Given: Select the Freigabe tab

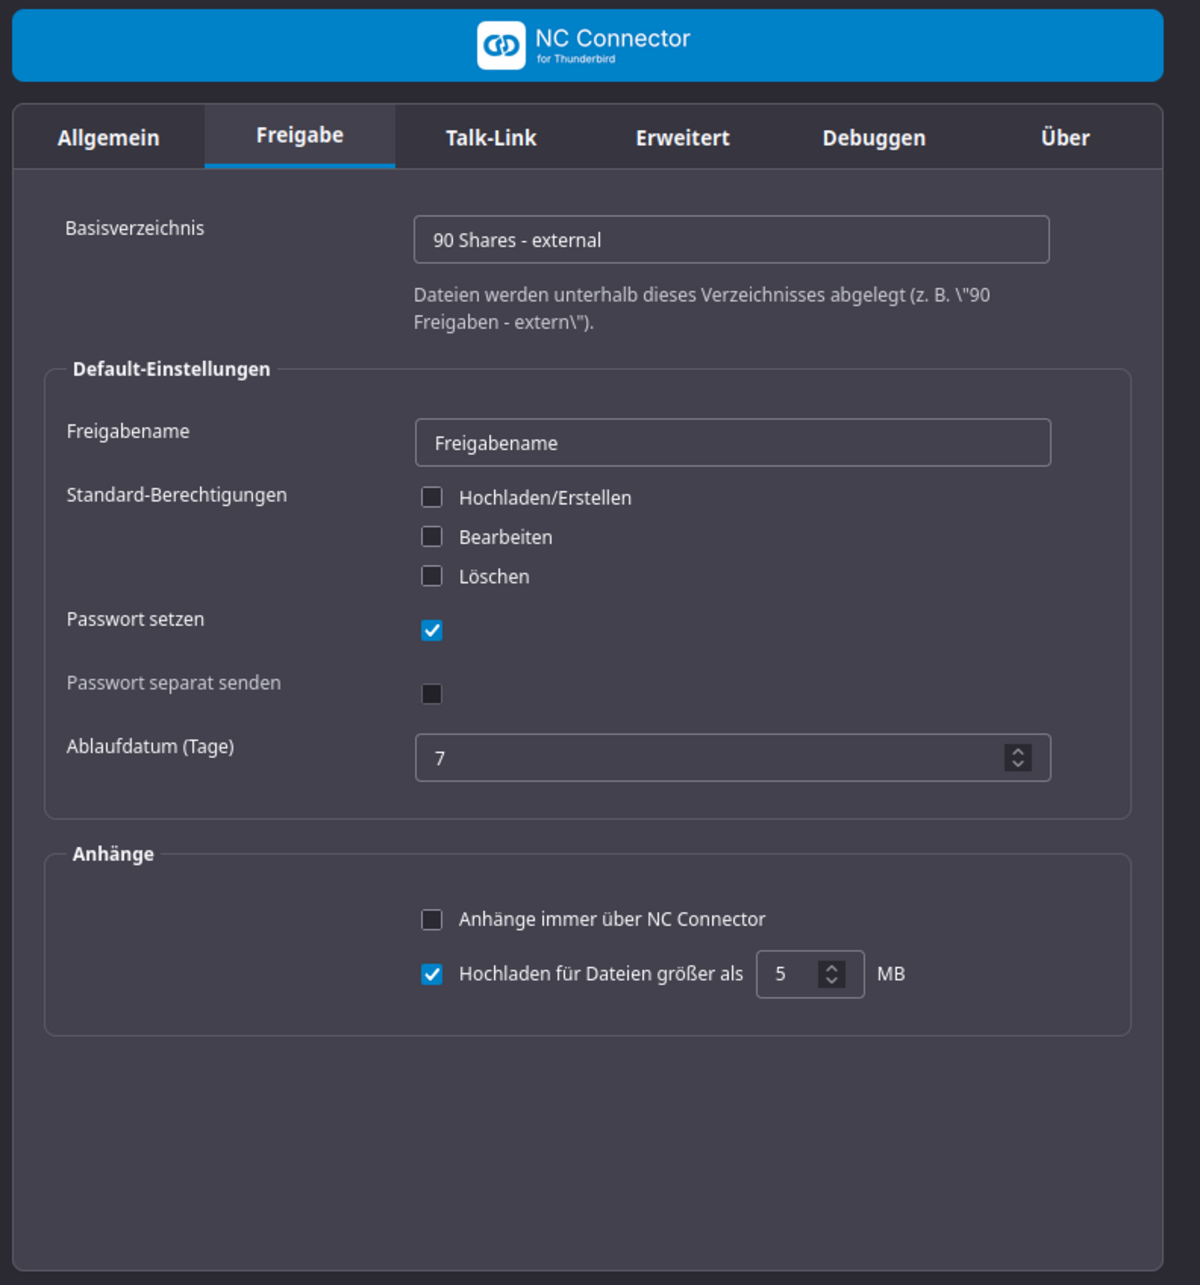Looking at the screenshot, I should (x=299, y=136).
